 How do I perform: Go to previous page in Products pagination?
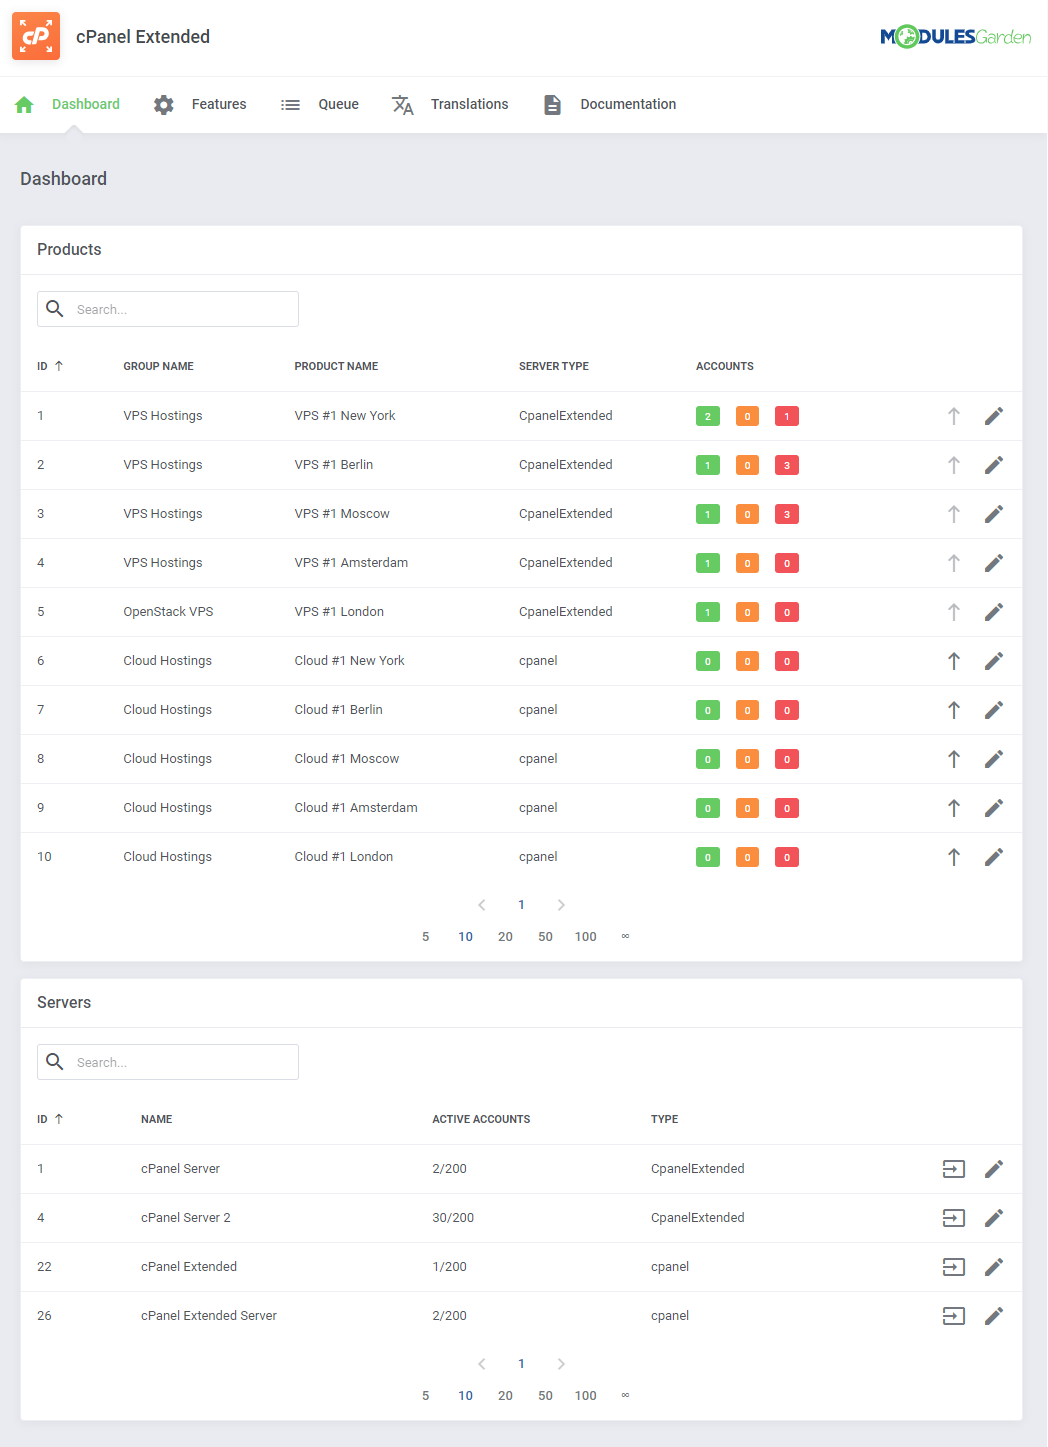pos(482,905)
